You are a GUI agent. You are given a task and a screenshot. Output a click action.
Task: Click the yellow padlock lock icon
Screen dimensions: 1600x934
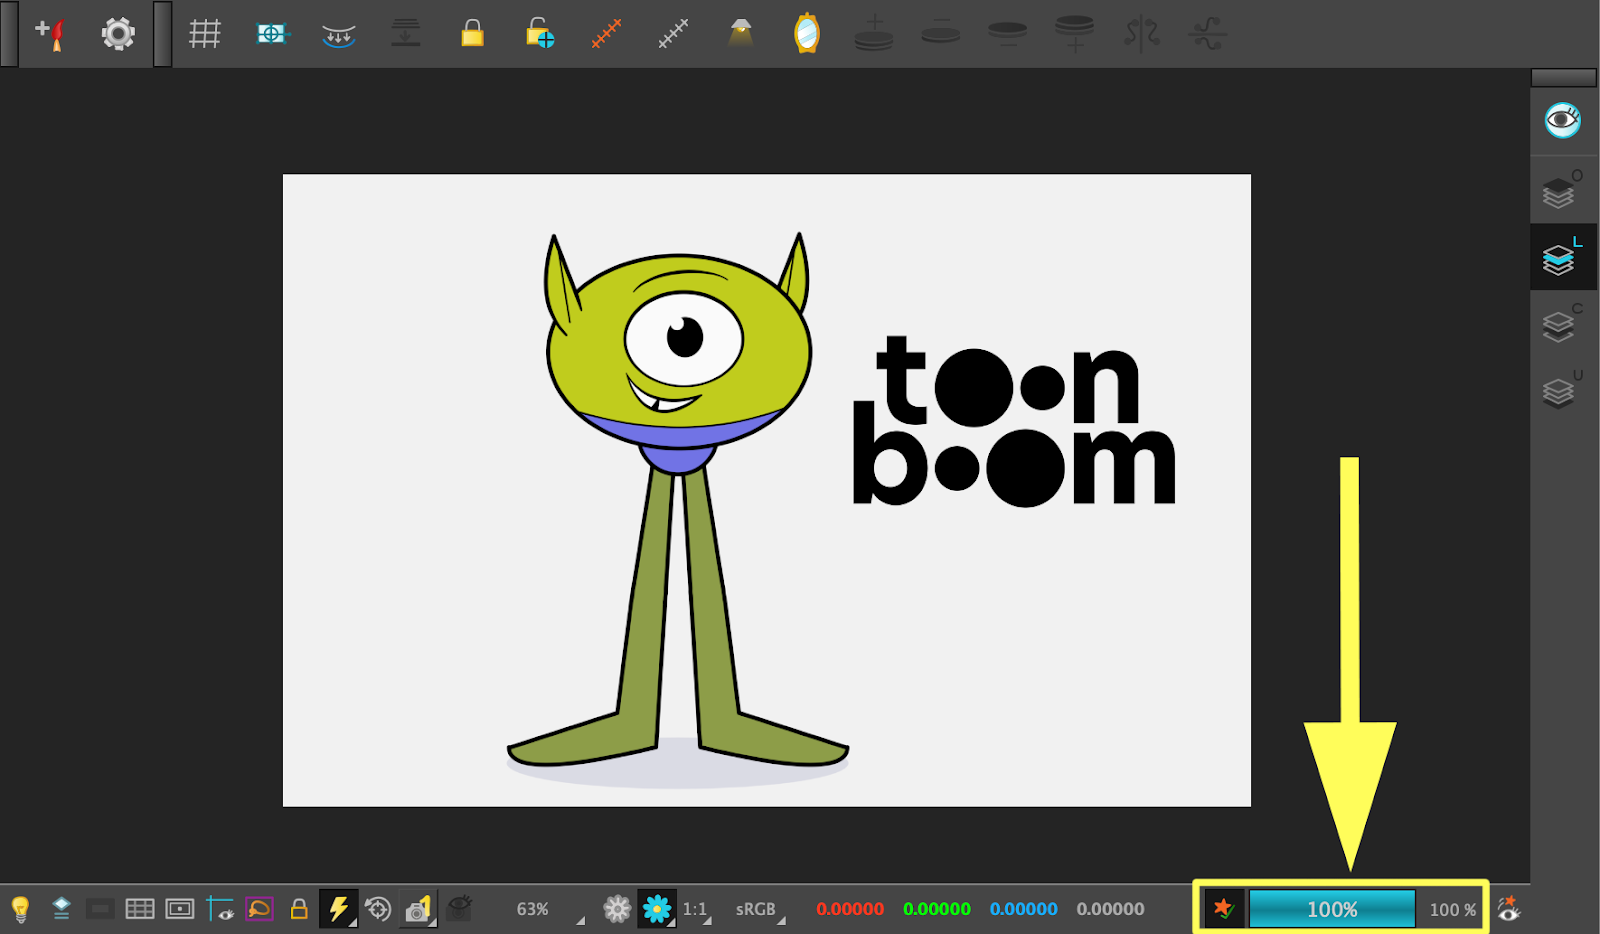[x=471, y=33]
